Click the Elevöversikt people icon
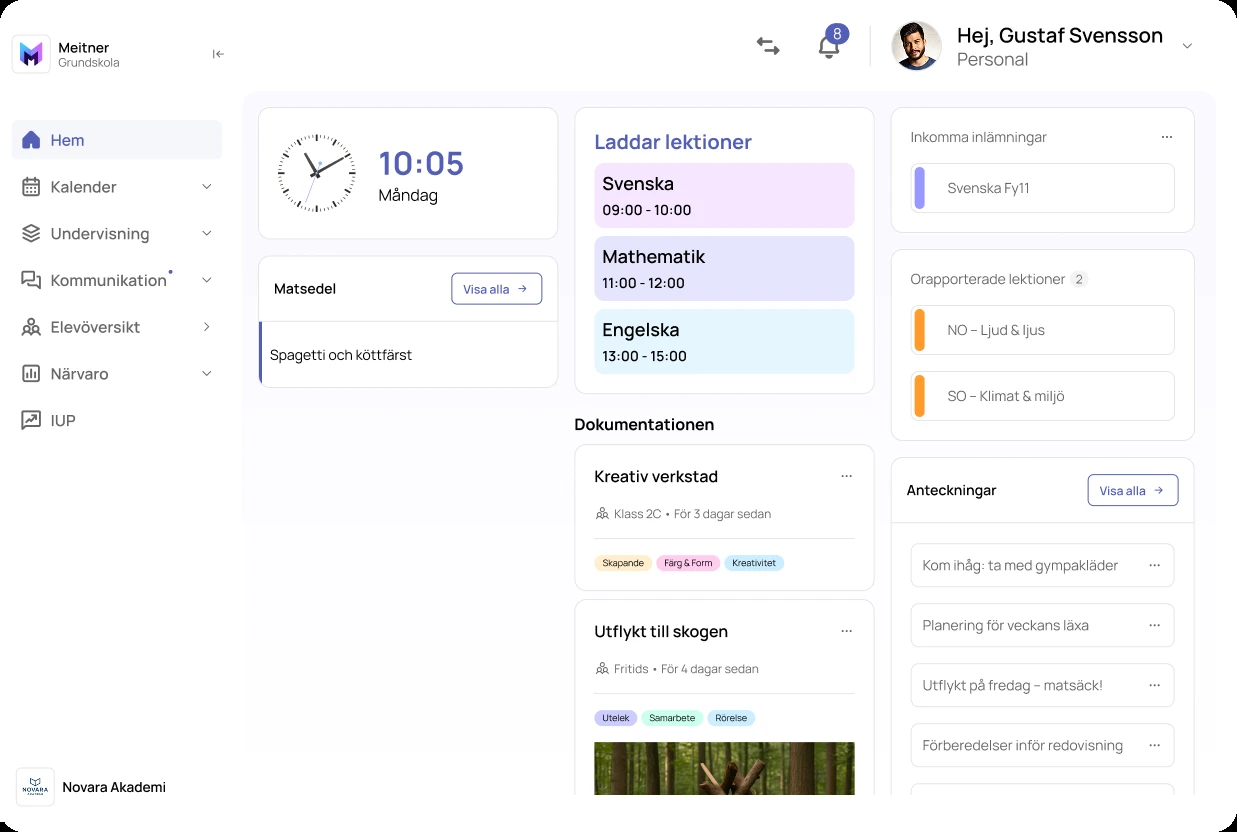 (x=31, y=327)
